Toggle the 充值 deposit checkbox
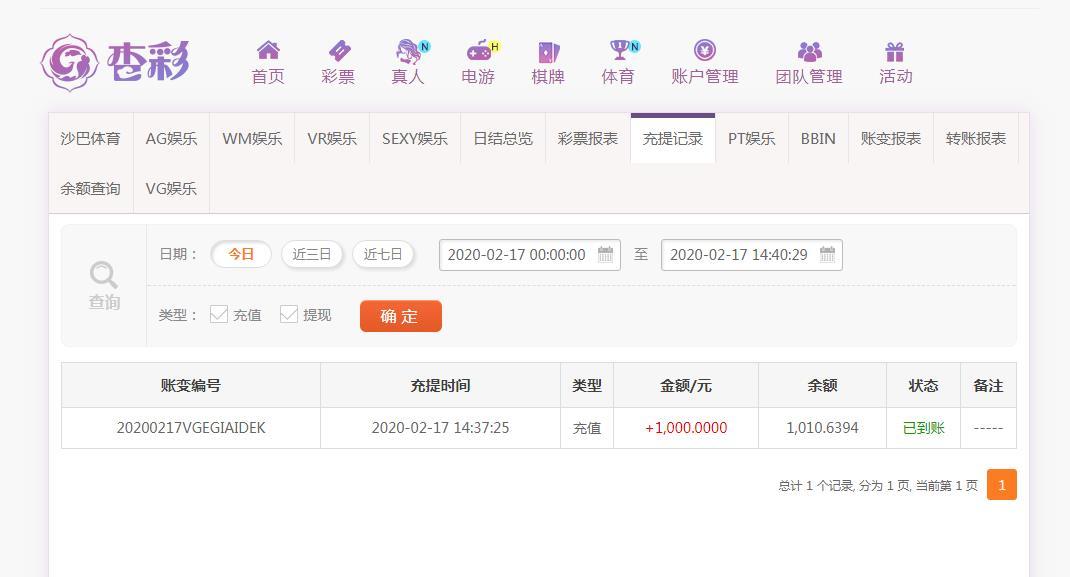The image size is (1070, 577). [x=219, y=314]
